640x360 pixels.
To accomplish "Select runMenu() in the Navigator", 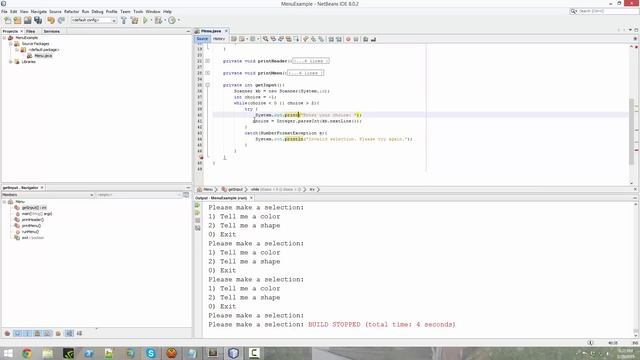I will (30, 232).
